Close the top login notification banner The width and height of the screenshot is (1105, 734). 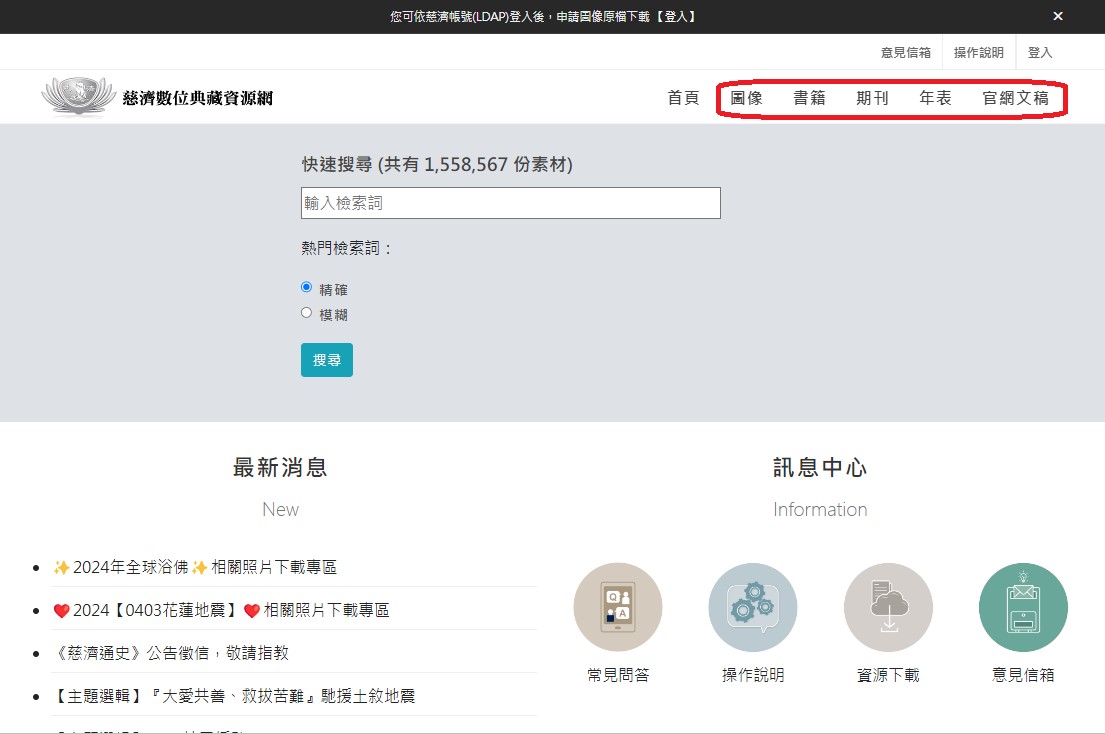tap(1058, 16)
